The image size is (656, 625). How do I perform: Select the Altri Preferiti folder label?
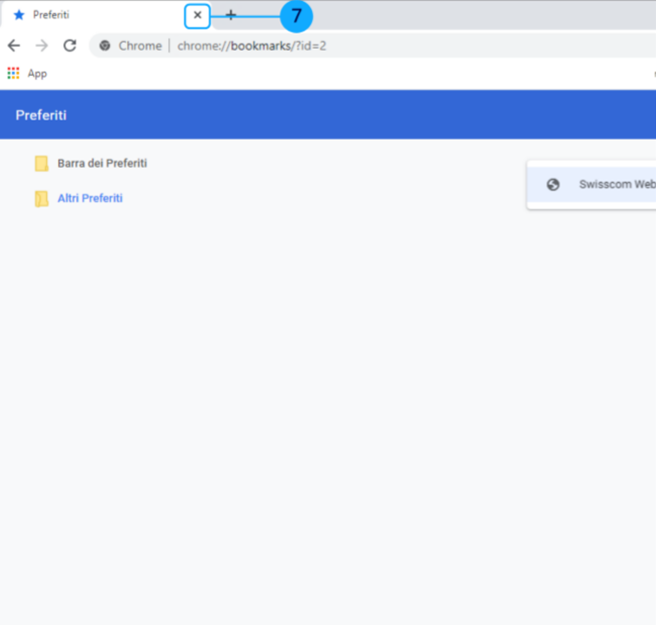(90, 198)
